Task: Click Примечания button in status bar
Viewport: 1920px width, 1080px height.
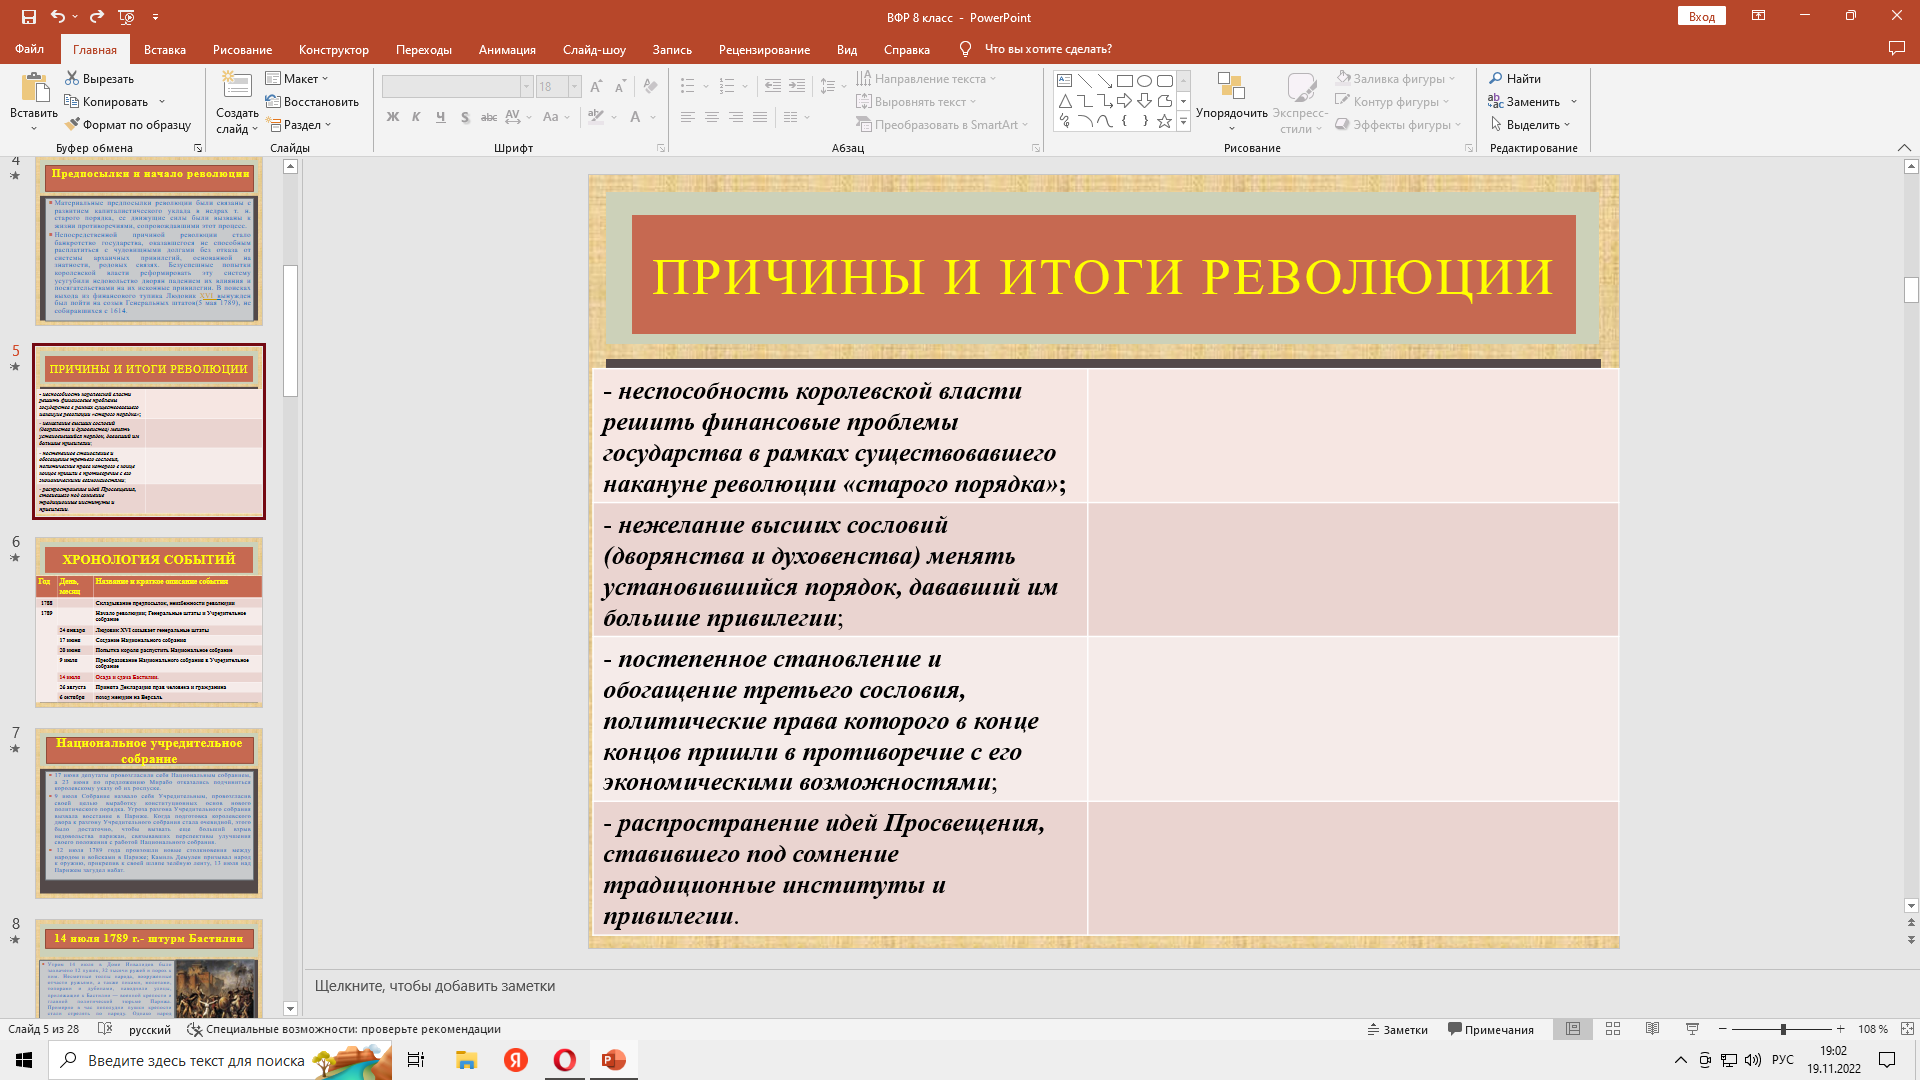Action: [1490, 1029]
